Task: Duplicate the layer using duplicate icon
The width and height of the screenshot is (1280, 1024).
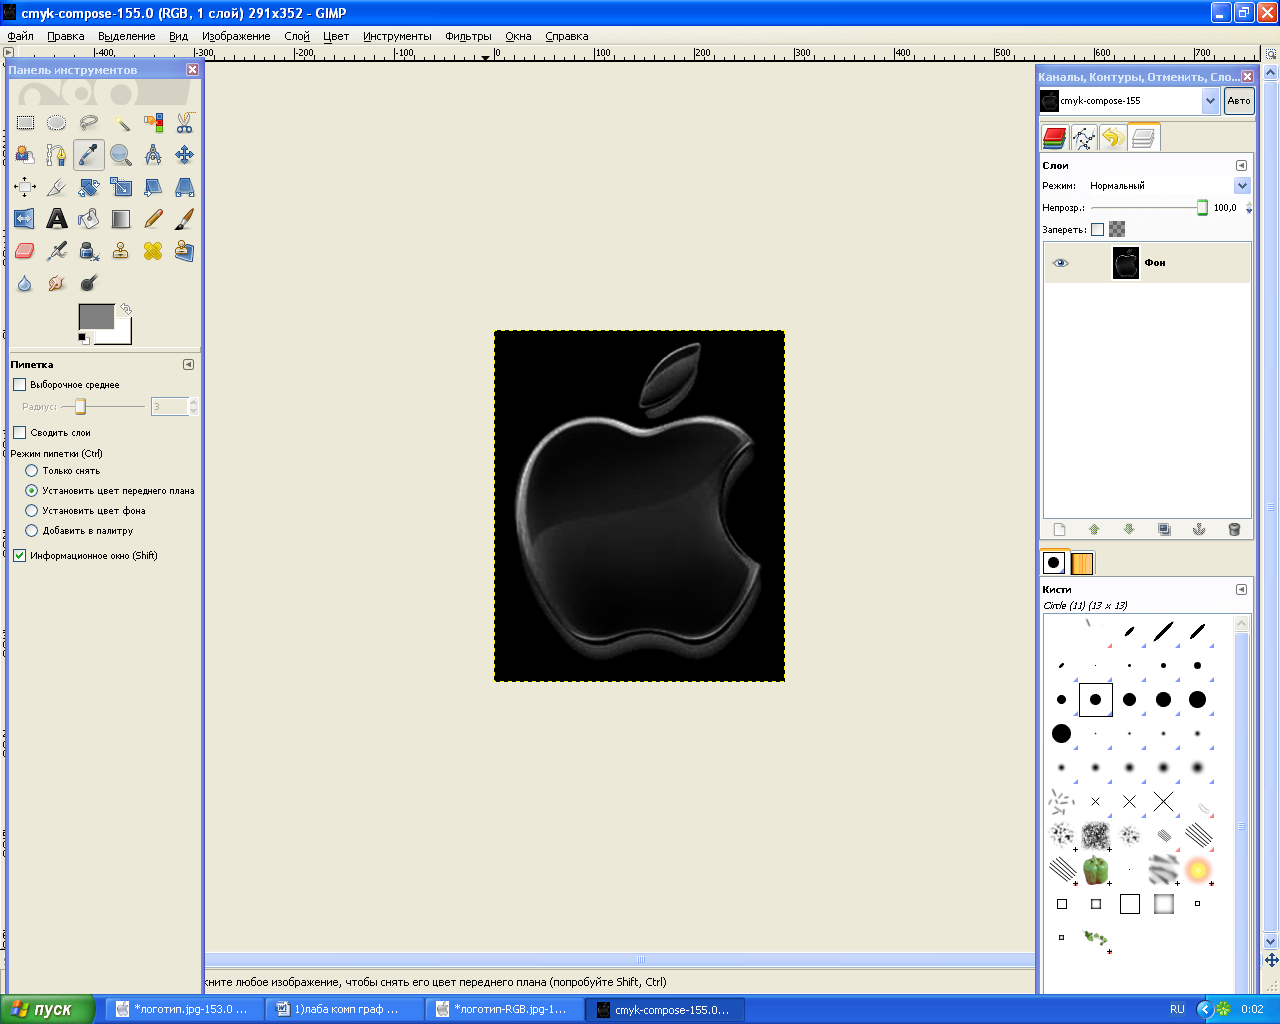Action: (1164, 529)
